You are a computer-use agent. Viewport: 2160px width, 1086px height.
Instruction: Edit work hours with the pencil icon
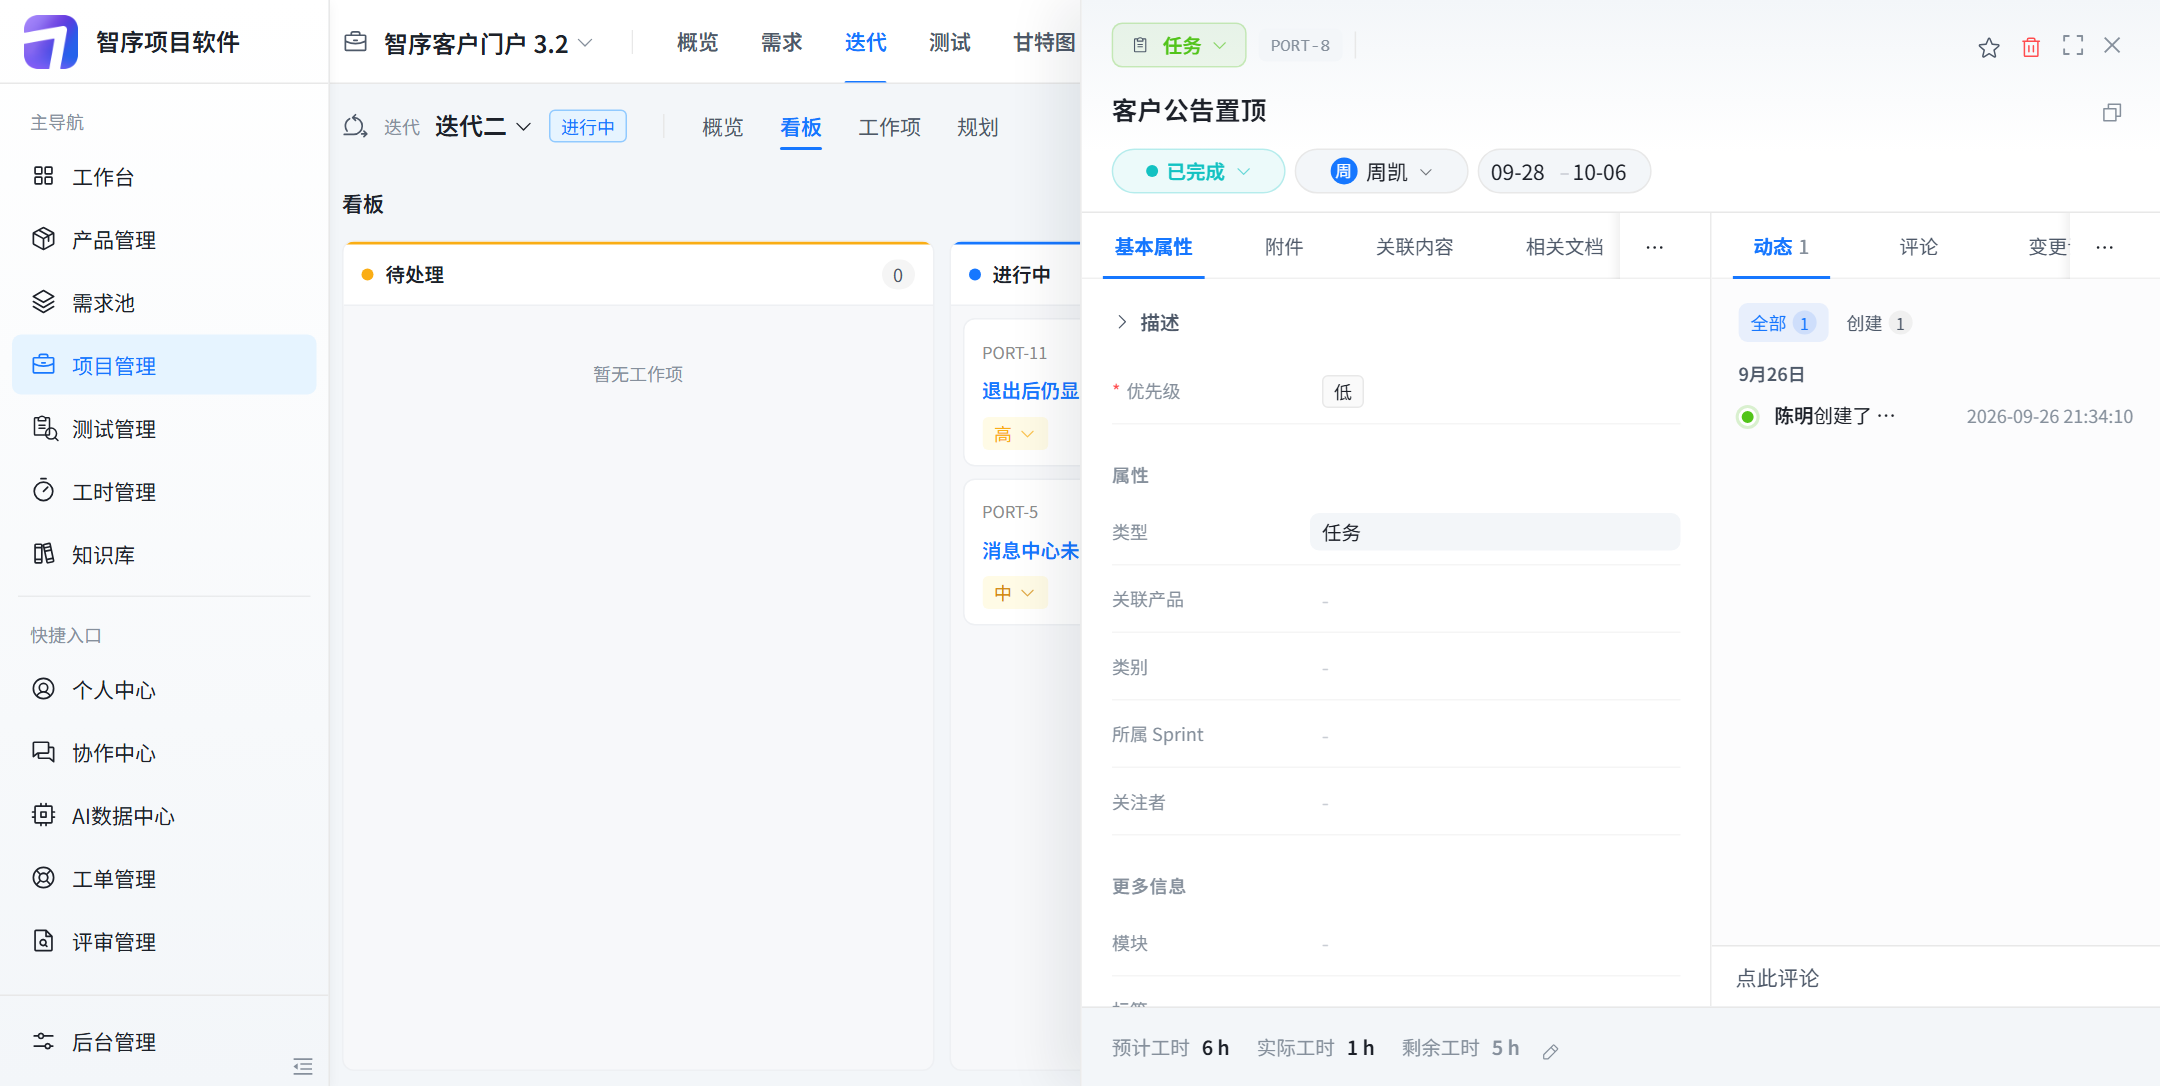(x=1550, y=1051)
